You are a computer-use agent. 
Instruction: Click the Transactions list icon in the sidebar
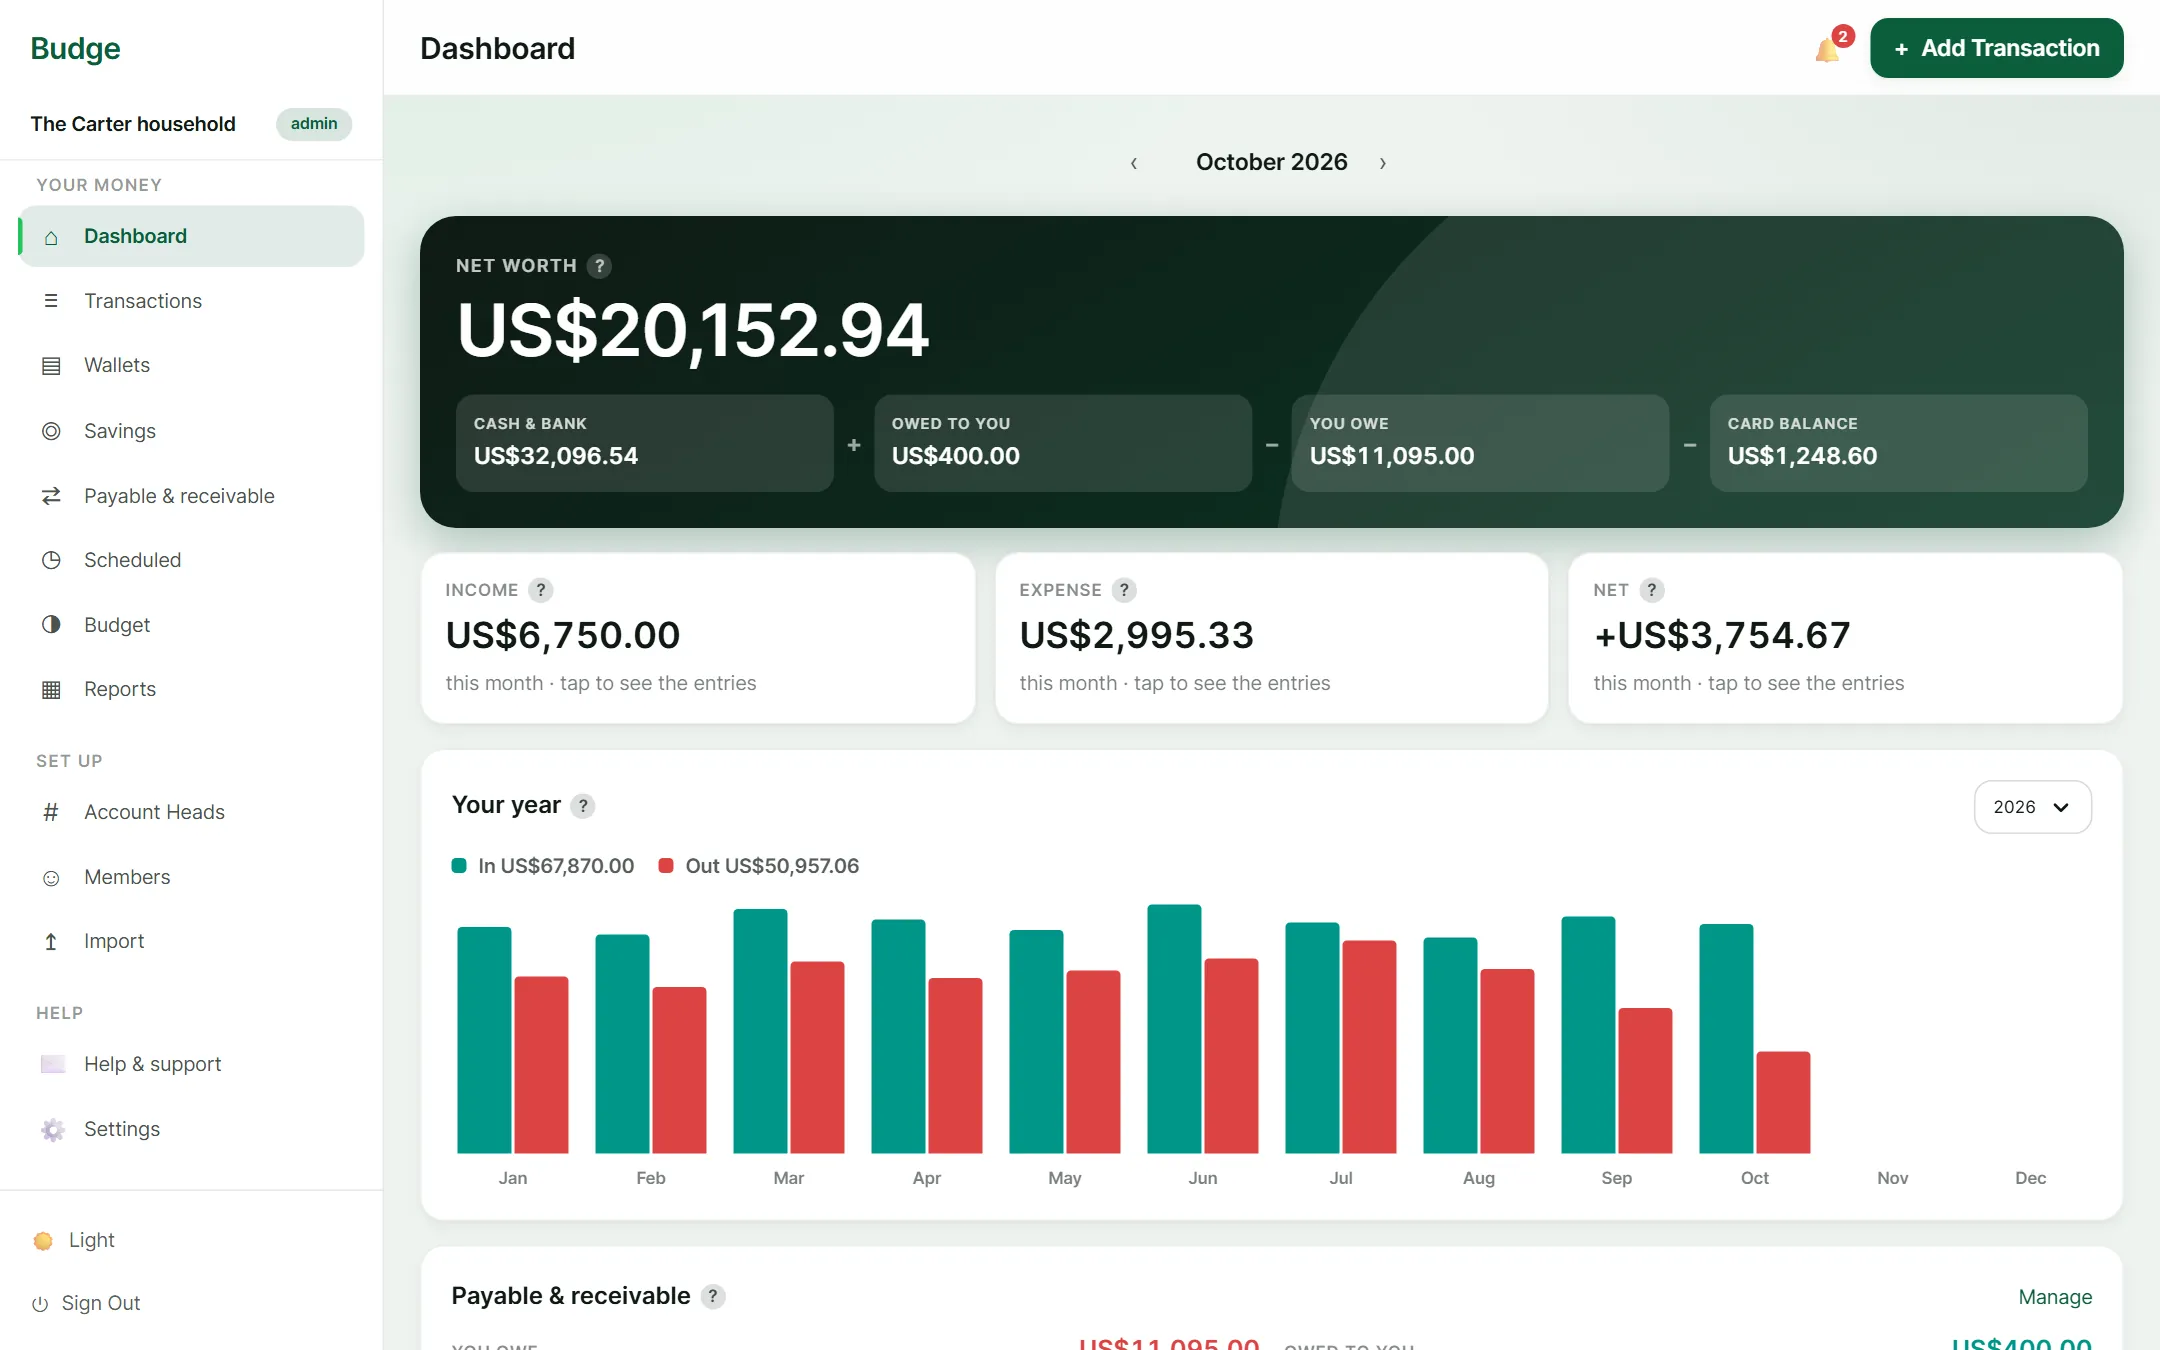51,301
